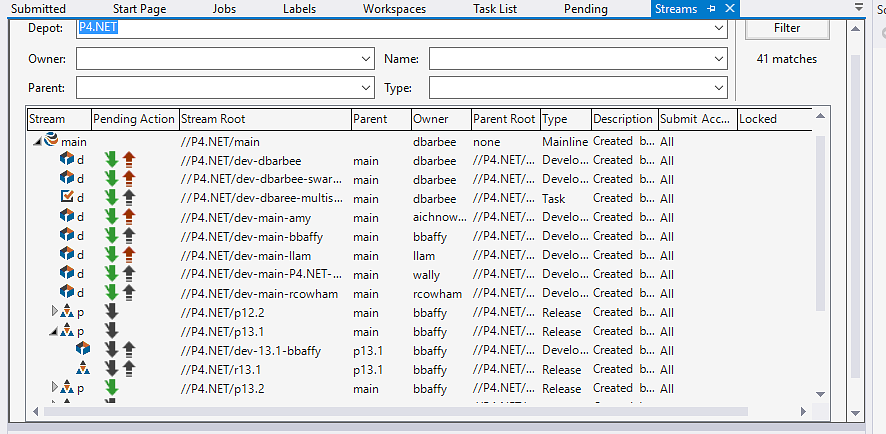Switch to the Workspaces tab
Viewport: 886px width, 434px height.
click(393, 9)
